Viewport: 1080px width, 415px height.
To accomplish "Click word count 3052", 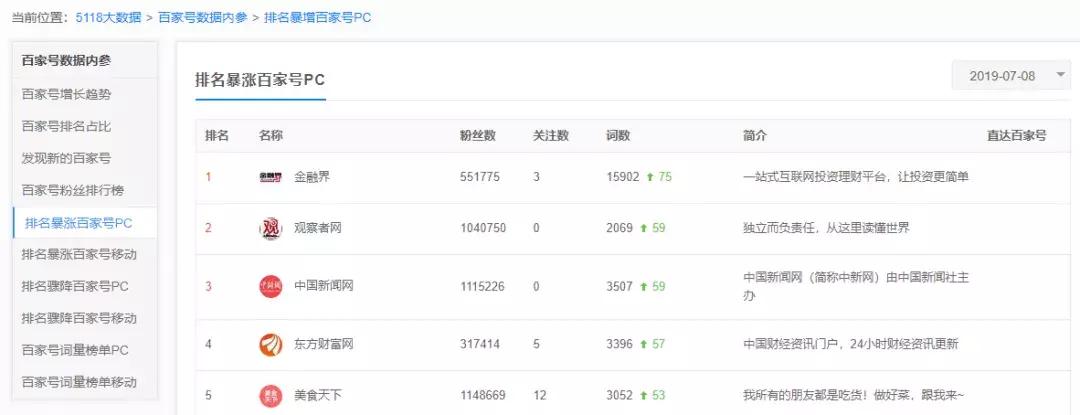I will (619, 396).
